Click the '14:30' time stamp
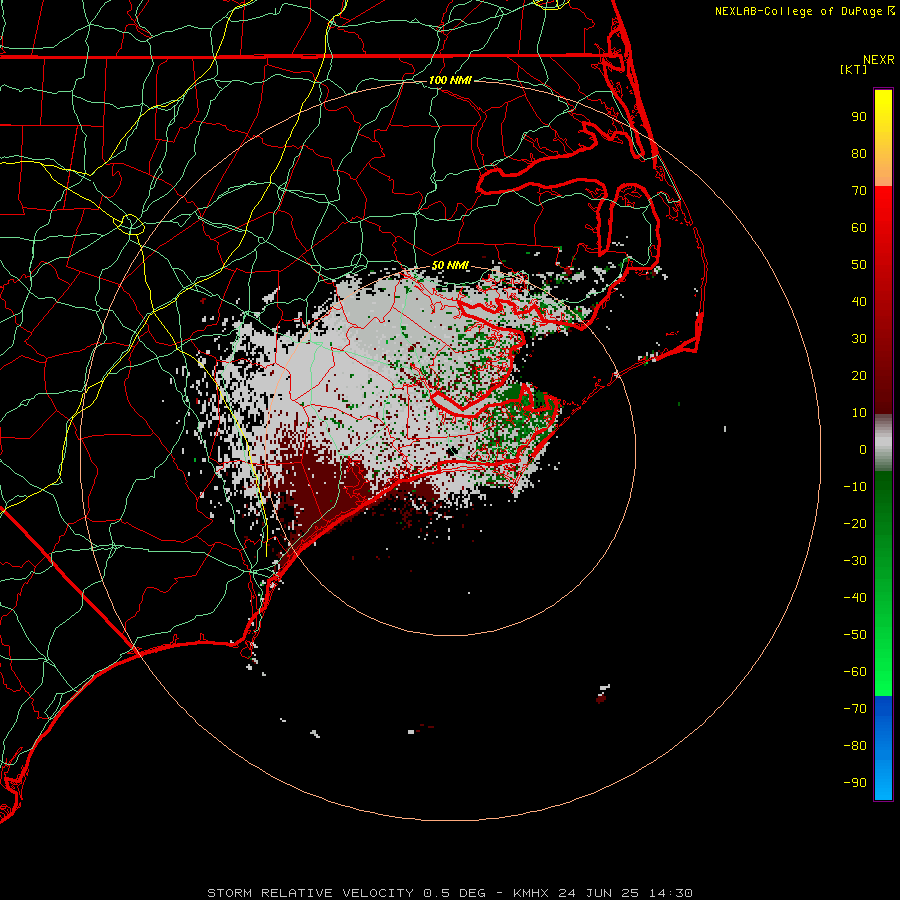Screen dimensions: 900x900 [x=670, y=893]
